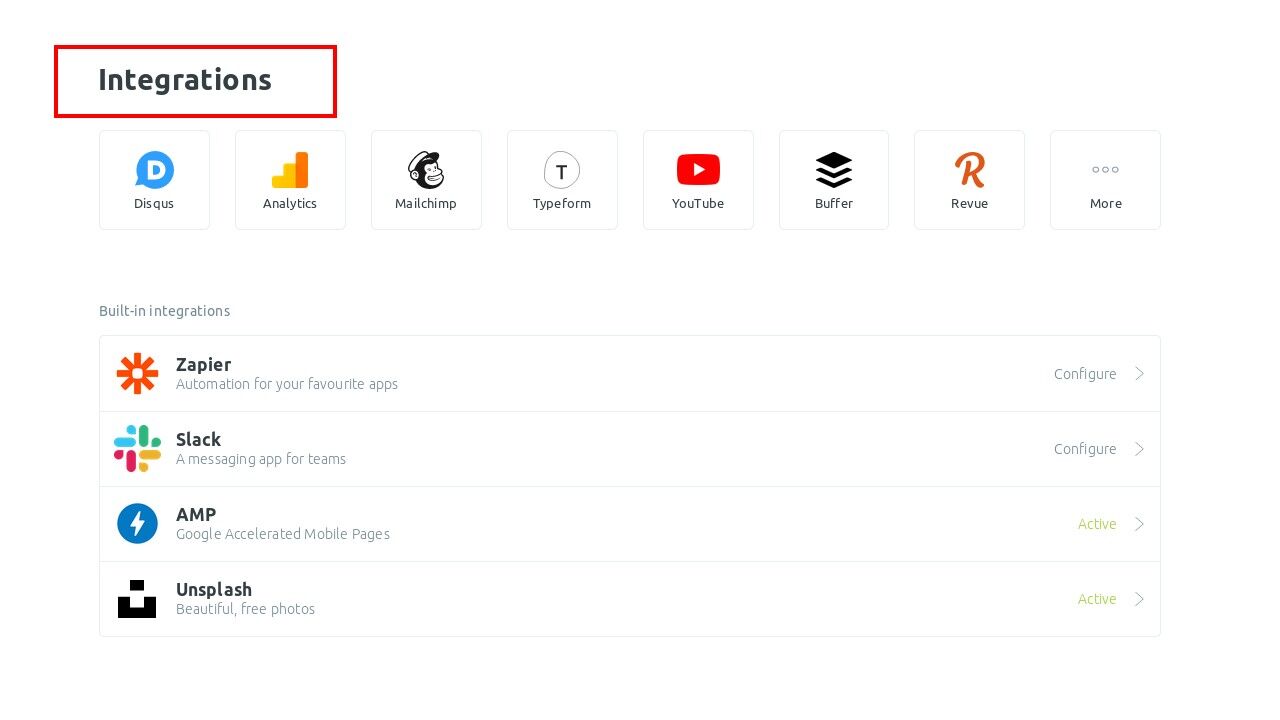Click the Buffer card label
The width and height of the screenshot is (1280, 720).
[x=834, y=203]
